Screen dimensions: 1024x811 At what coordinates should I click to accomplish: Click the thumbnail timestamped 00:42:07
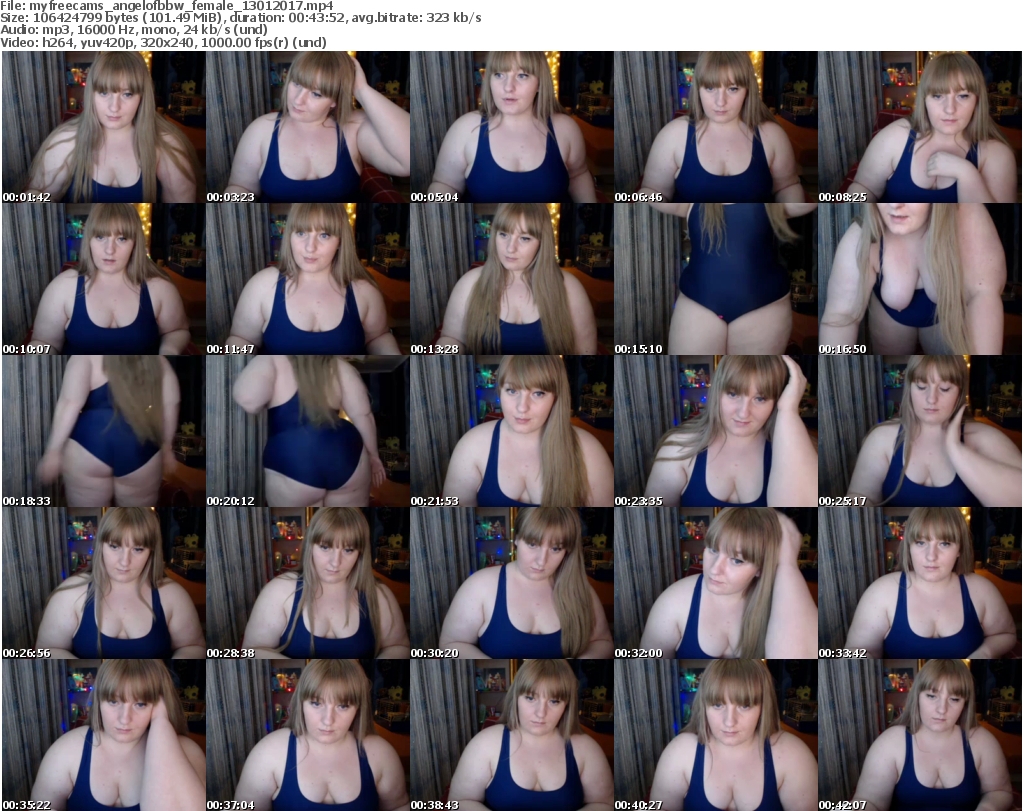tap(920, 735)
